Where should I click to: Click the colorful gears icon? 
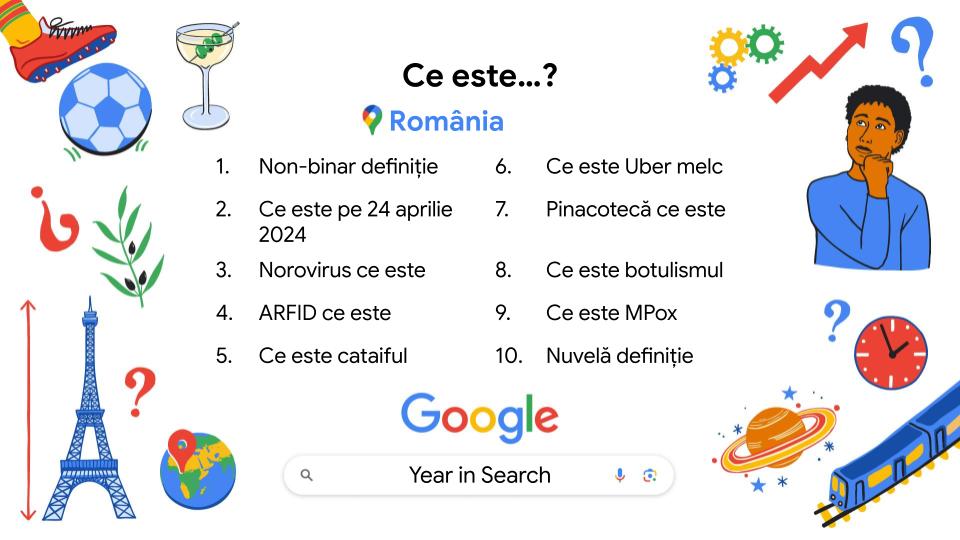[744, 56]
